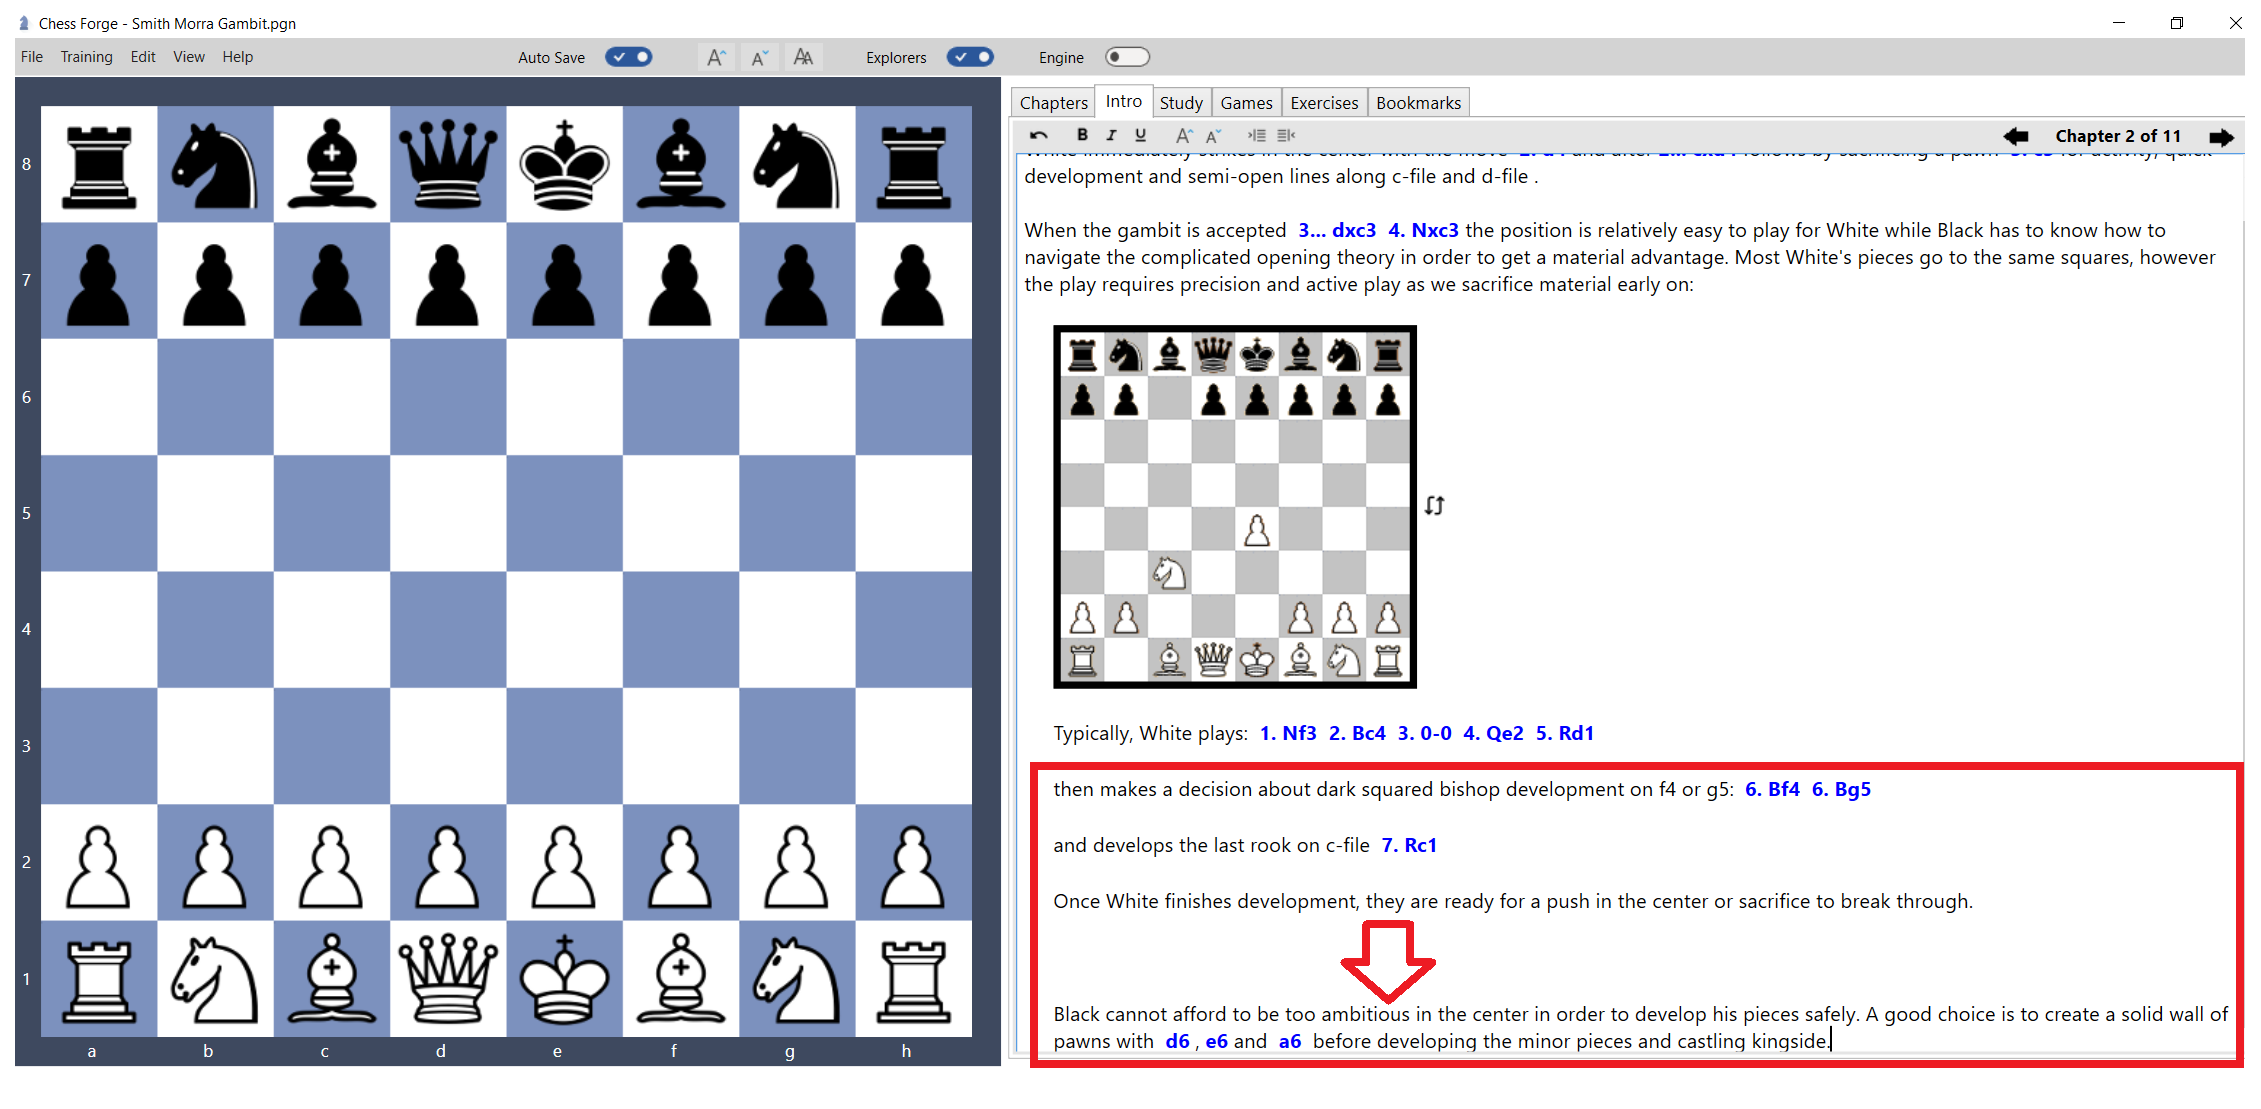Viewport: 2261px width, 1109px height.
Task: Open the font family selector icon
Action: click(803, 57)
